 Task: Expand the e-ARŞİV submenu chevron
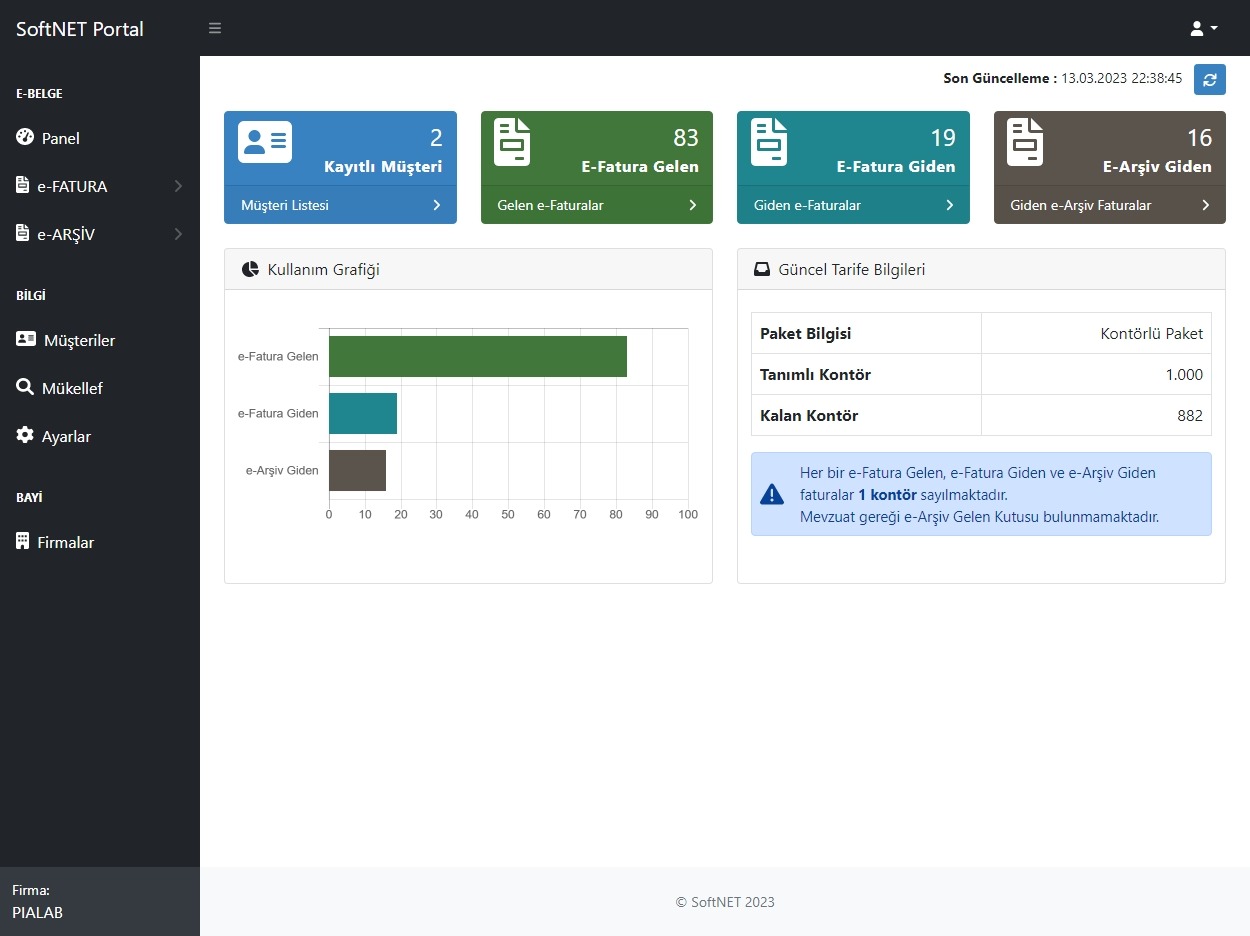click(x=178, y=234)
